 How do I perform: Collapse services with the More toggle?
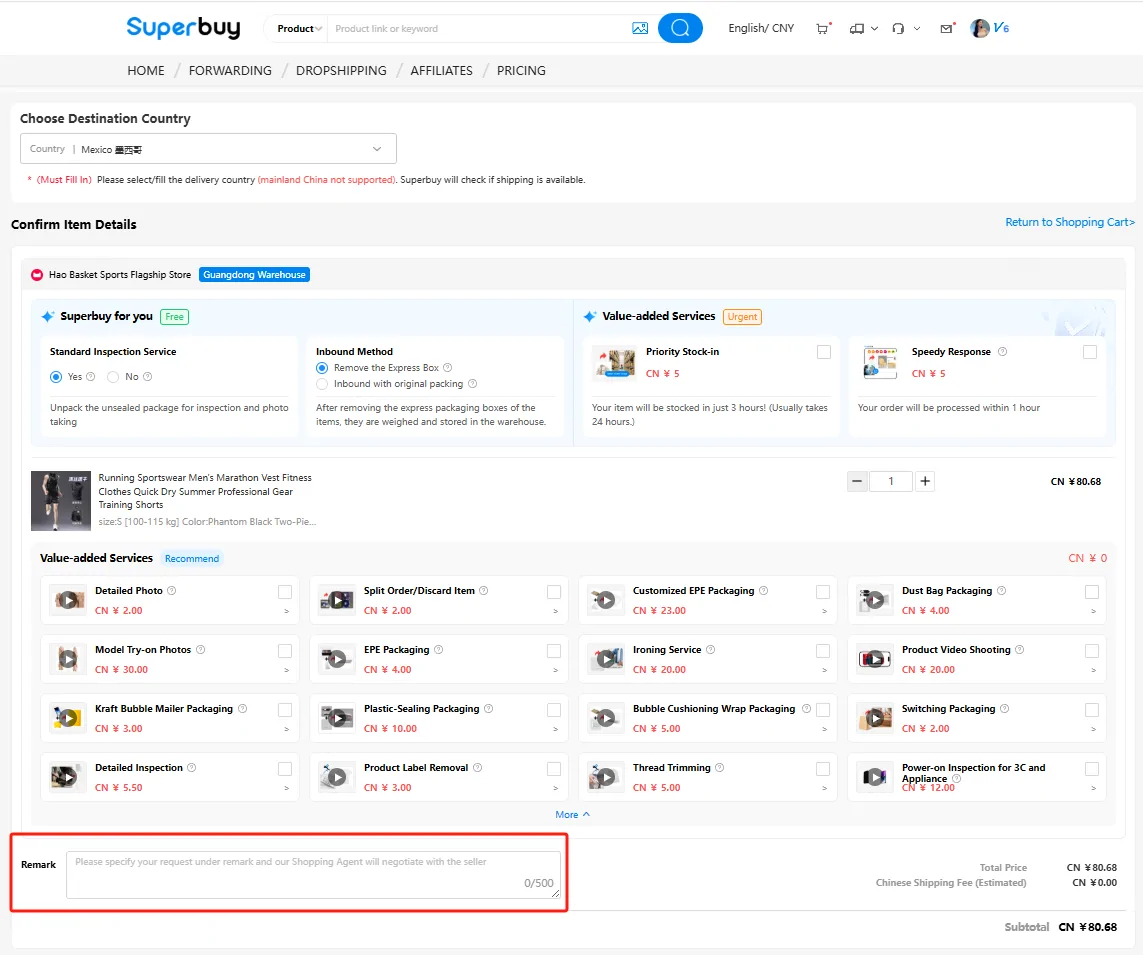(572, 814)
